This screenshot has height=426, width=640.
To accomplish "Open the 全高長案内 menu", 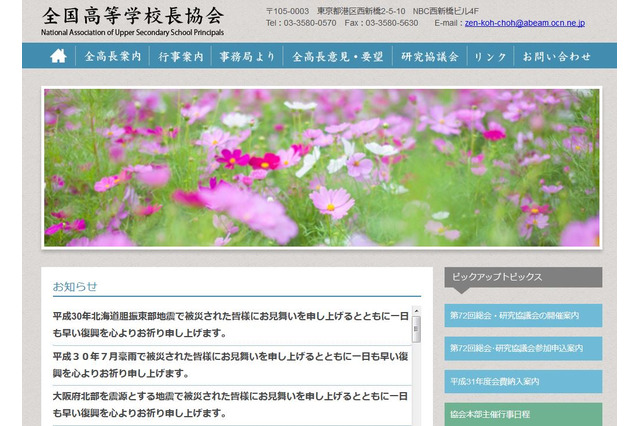I will [113, 56].
